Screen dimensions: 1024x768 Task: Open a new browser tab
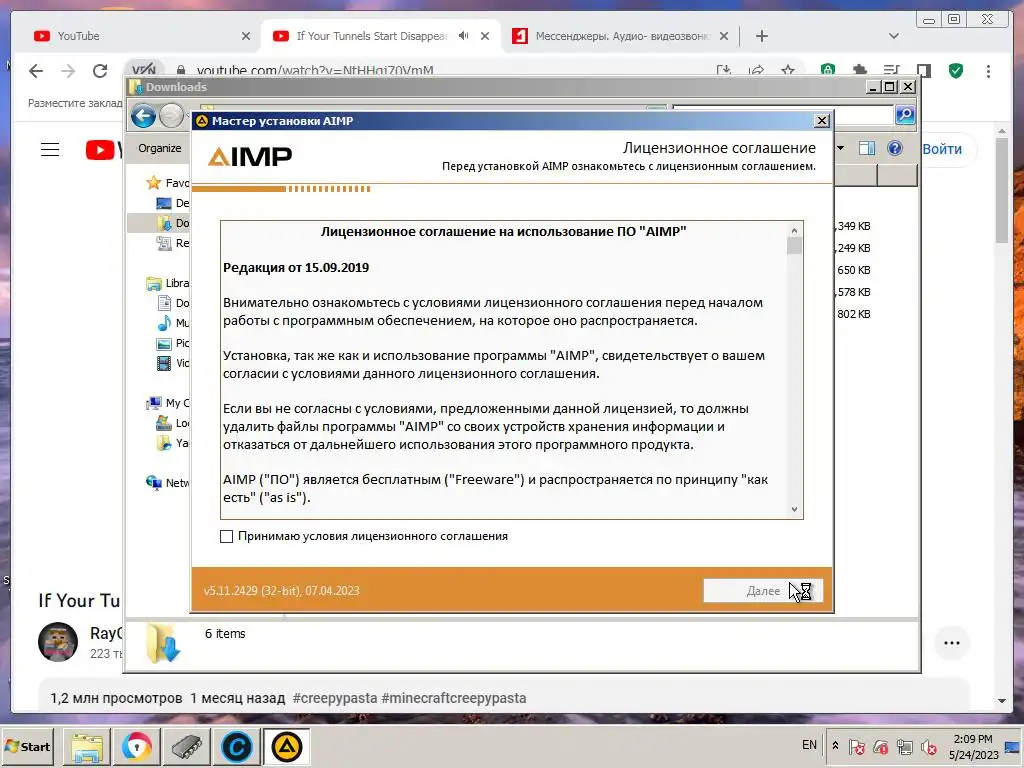[761, 36]
